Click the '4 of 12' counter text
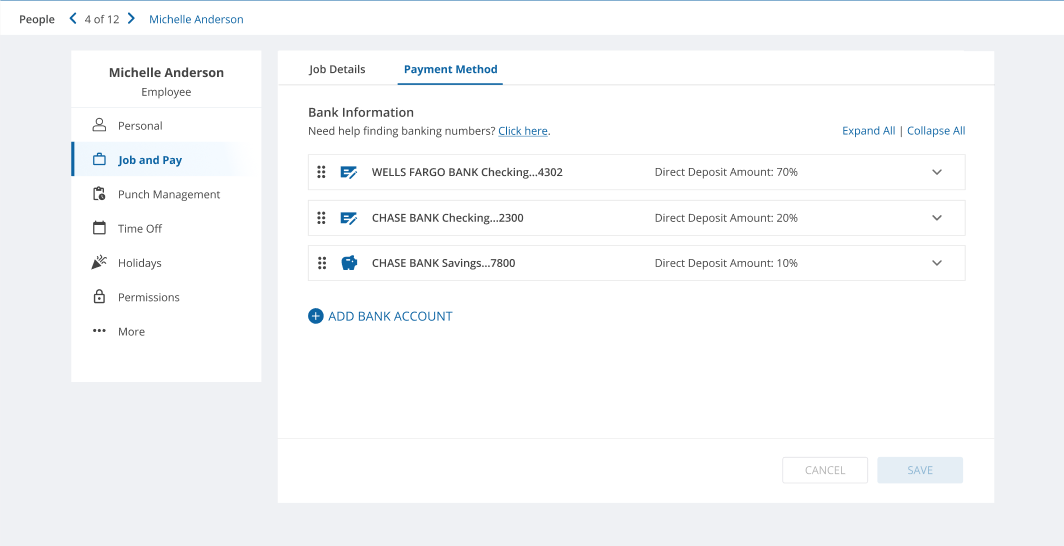 (102, 19)
